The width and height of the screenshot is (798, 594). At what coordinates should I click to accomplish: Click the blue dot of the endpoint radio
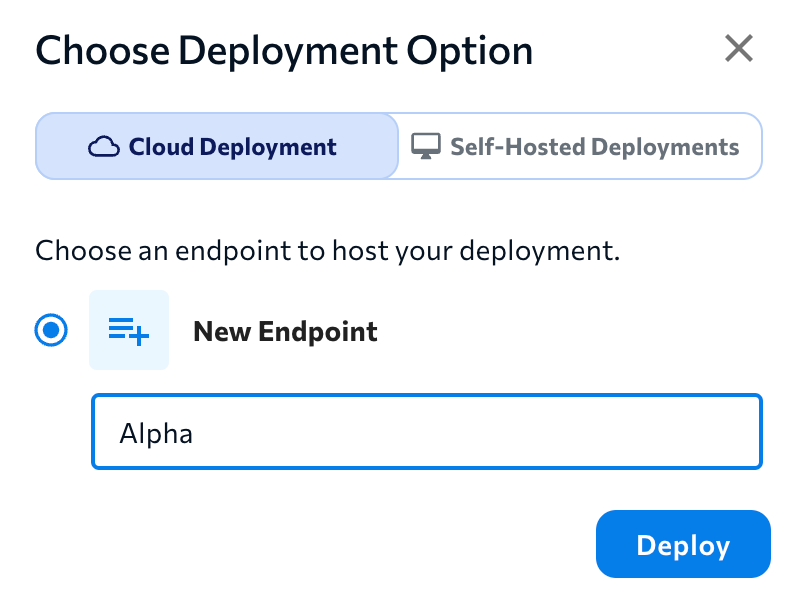pyautogui.click(x=51, y=331)
